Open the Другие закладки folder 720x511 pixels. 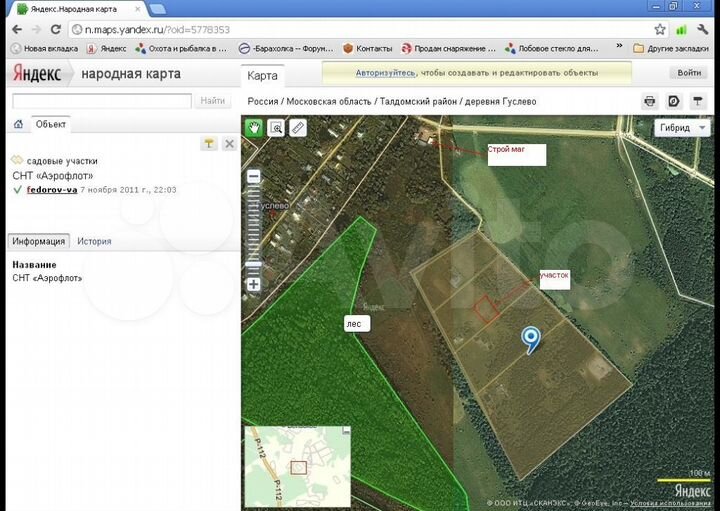point(671,48)
